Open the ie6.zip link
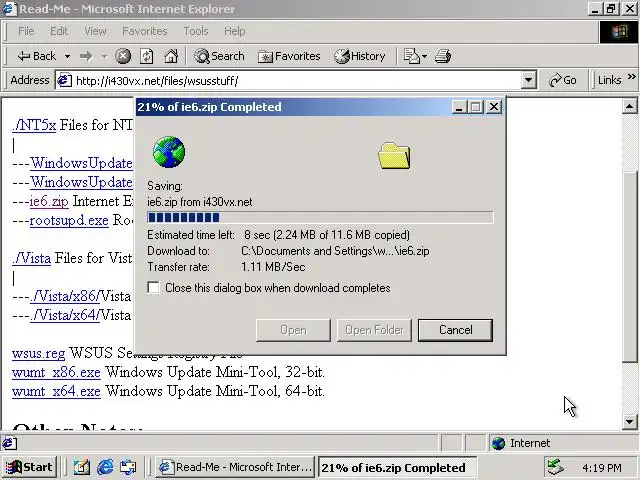 [49, 201]
